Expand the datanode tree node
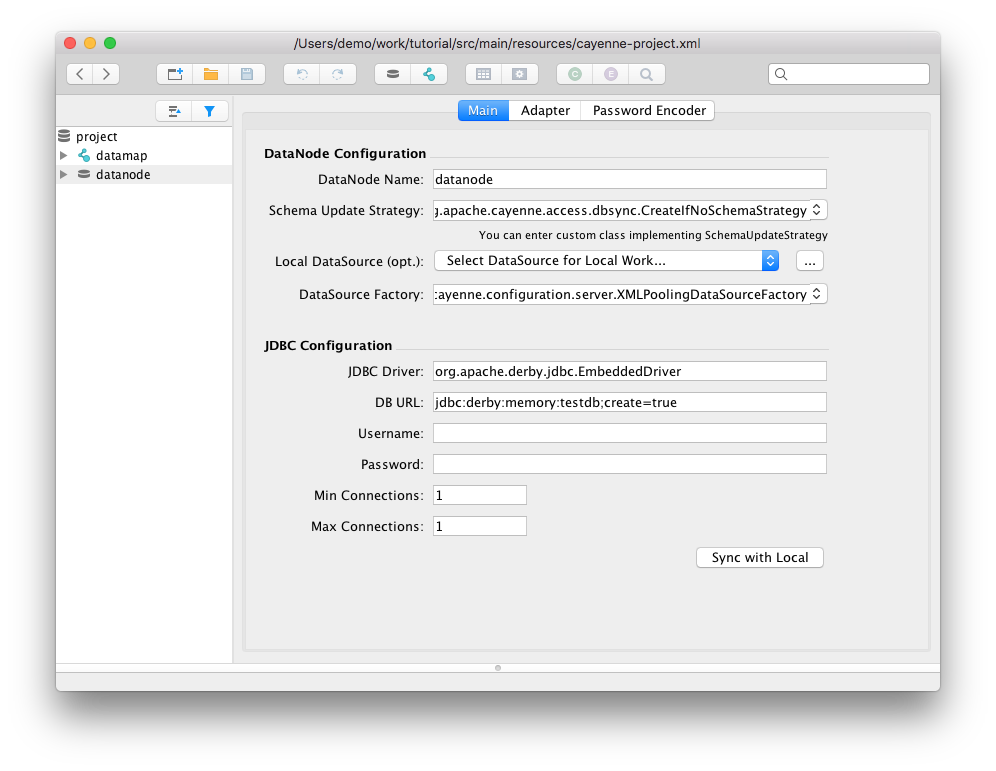This screenshot has width=996, height=771. [x=64, y=175]
